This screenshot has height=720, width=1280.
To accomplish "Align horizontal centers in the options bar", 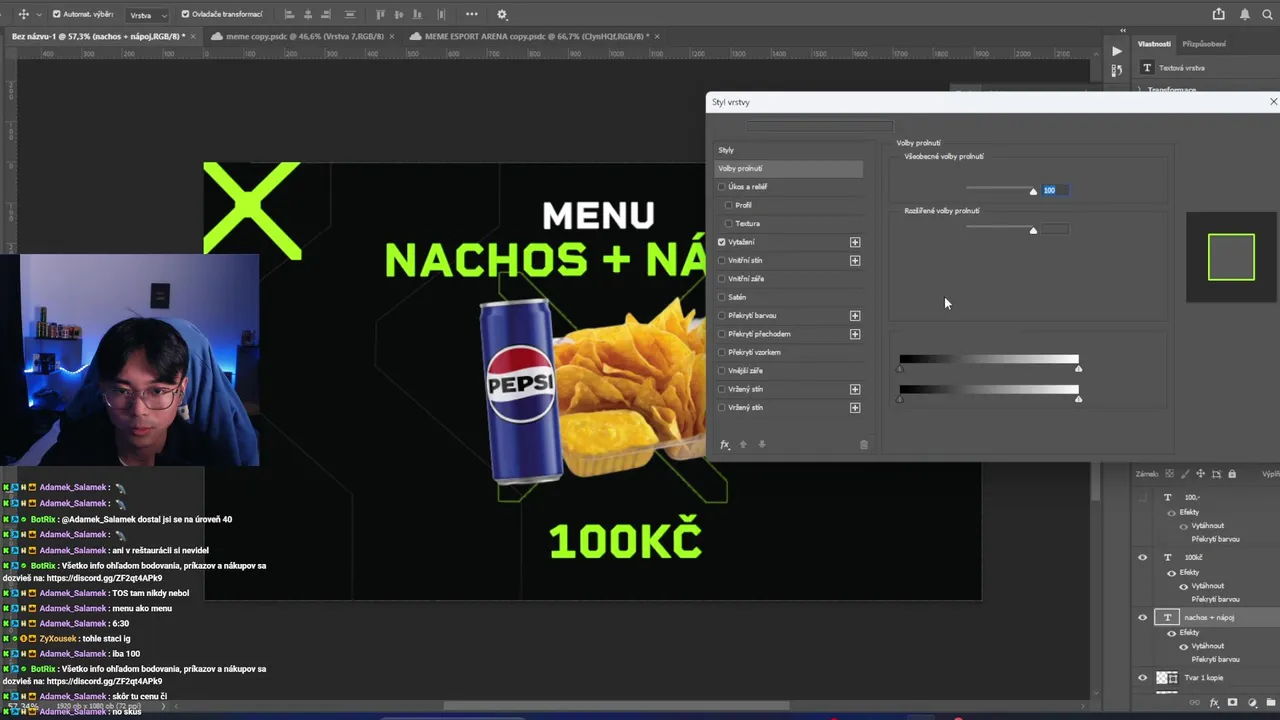I will pos(308,14).
